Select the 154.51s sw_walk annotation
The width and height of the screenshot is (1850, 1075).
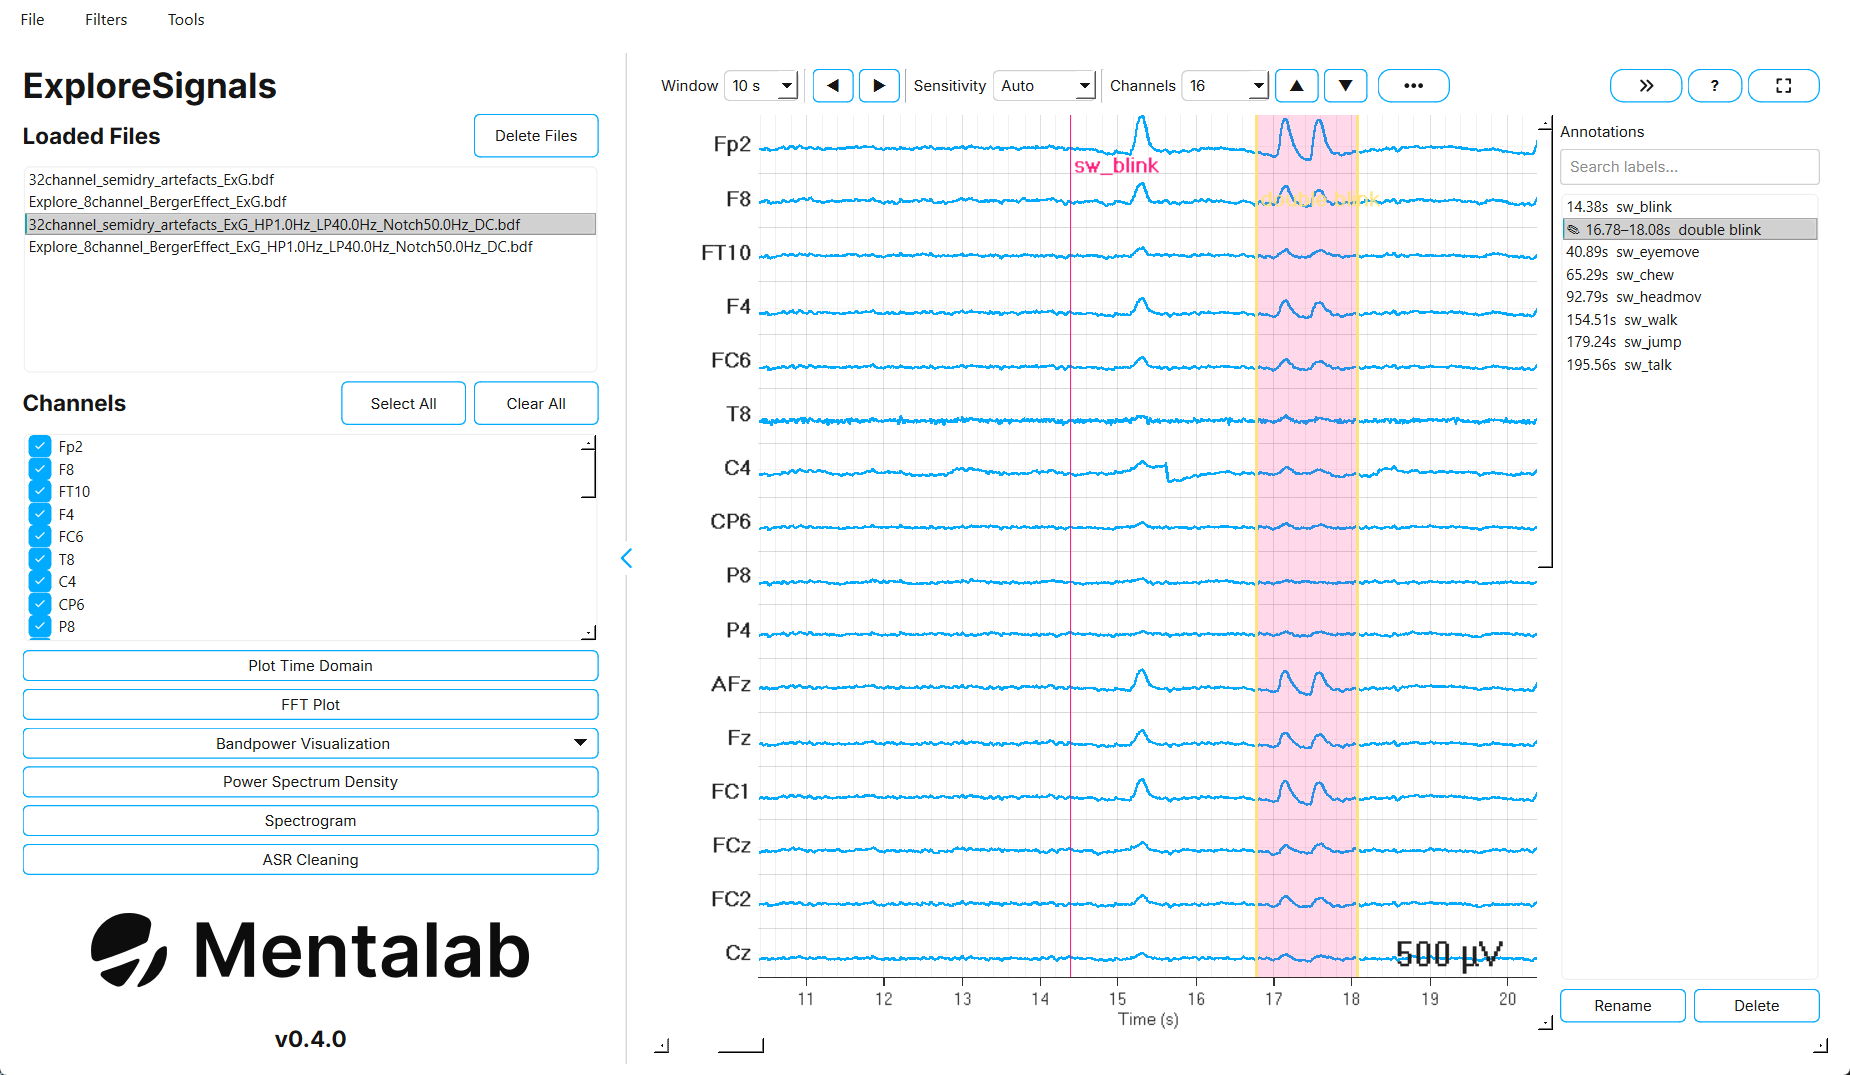click(1690, 320)
